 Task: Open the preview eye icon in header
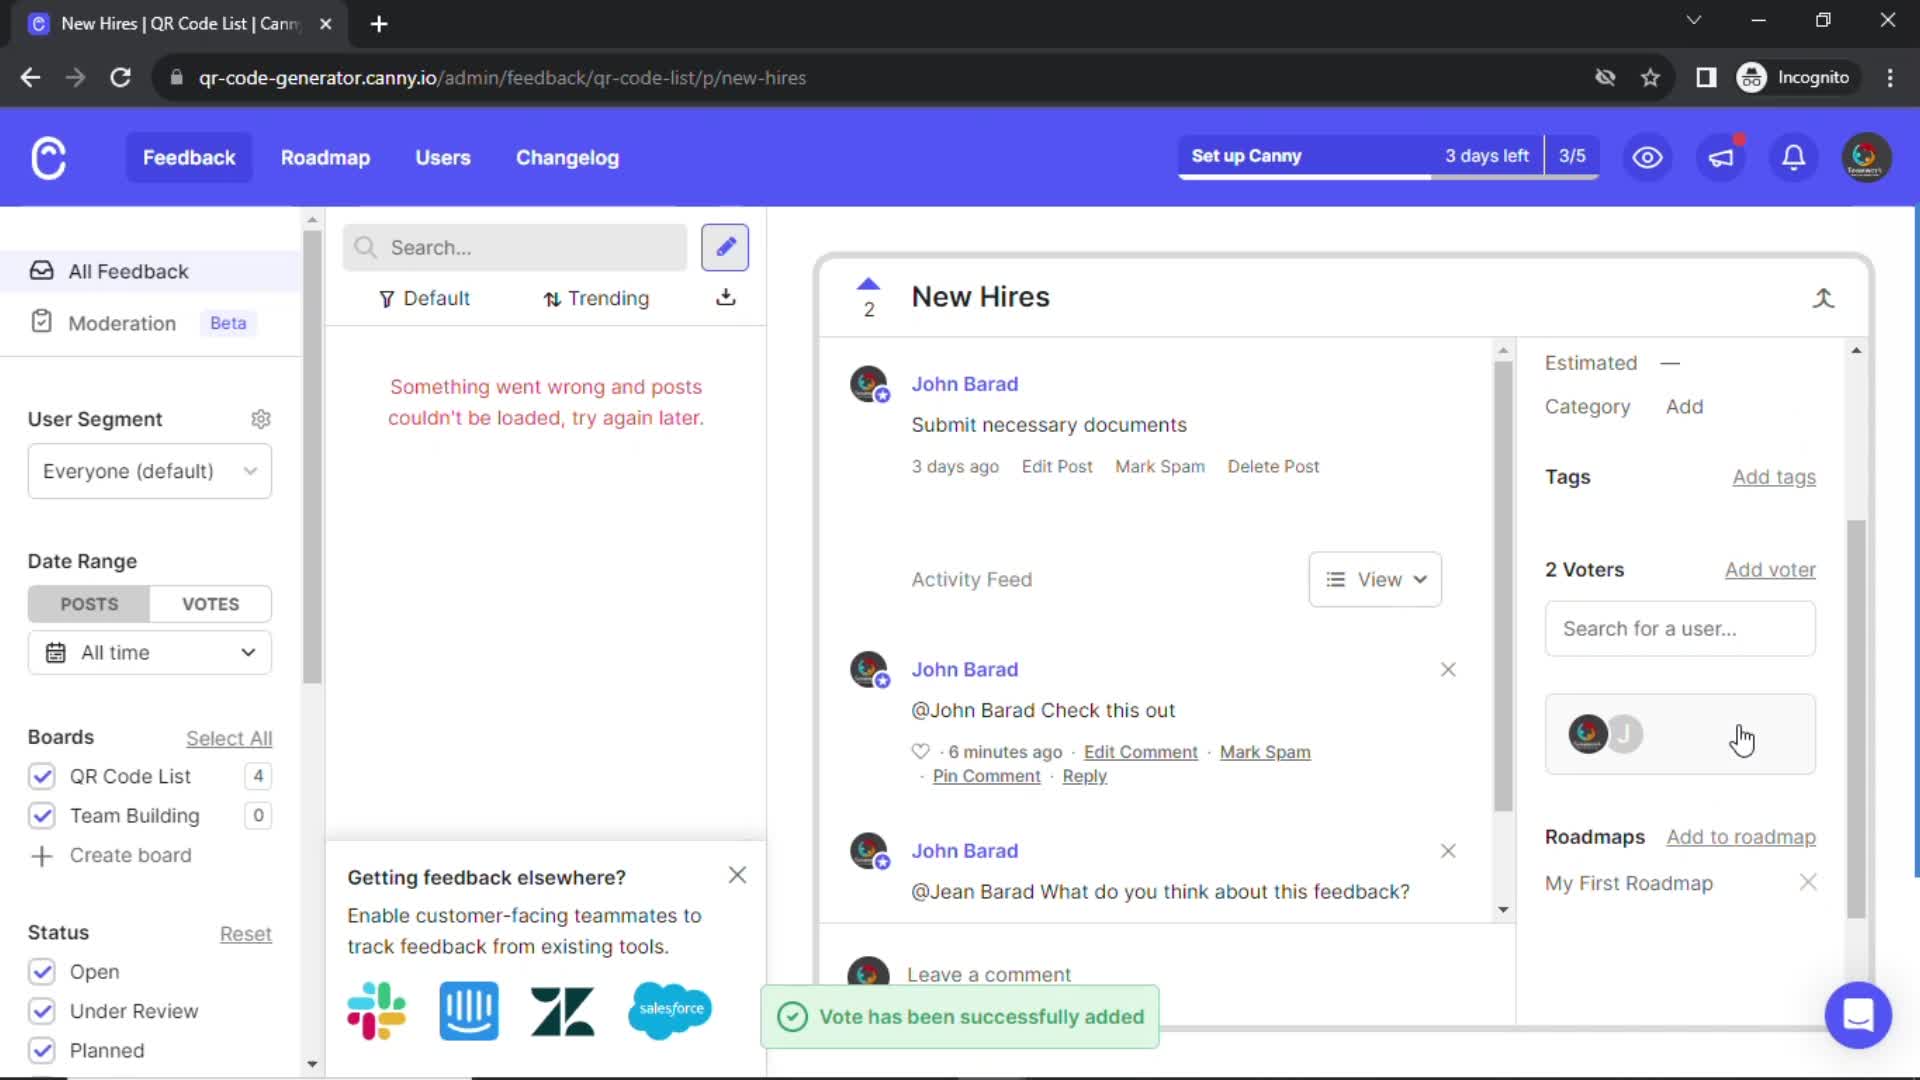(x=1647, y=157)
